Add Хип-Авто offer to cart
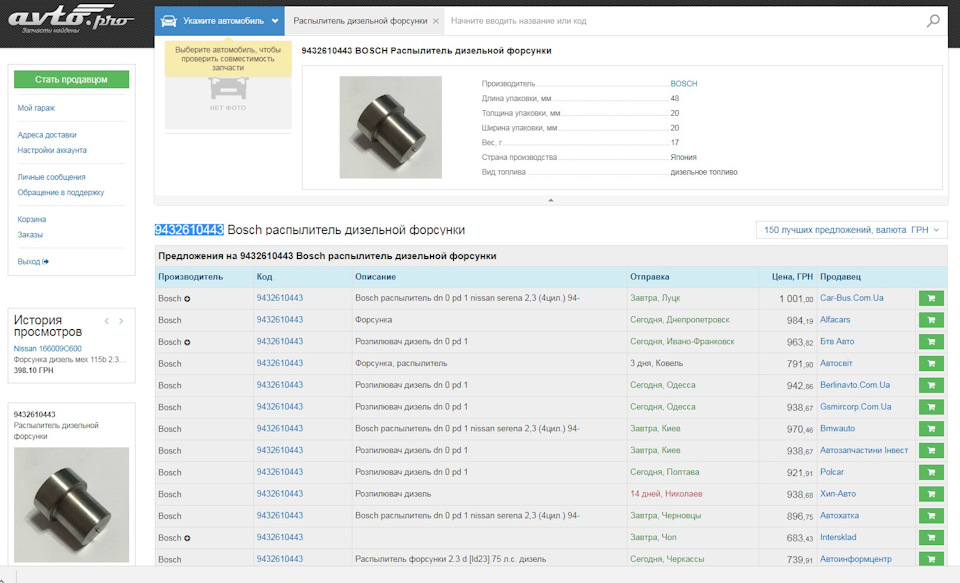960x583 pixels. [931, 494]
